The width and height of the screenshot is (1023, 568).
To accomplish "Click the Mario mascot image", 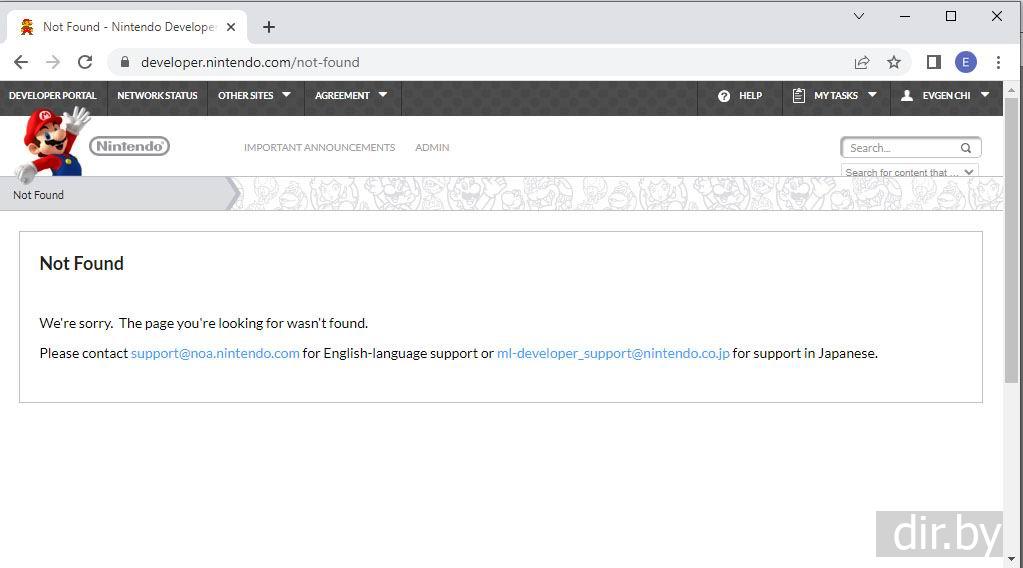I will click(52, 143).
